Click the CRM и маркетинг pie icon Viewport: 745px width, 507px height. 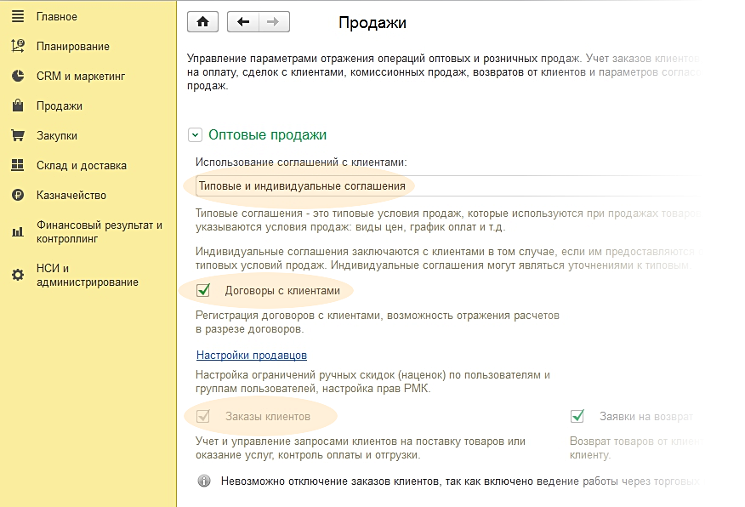click(17, 76)
